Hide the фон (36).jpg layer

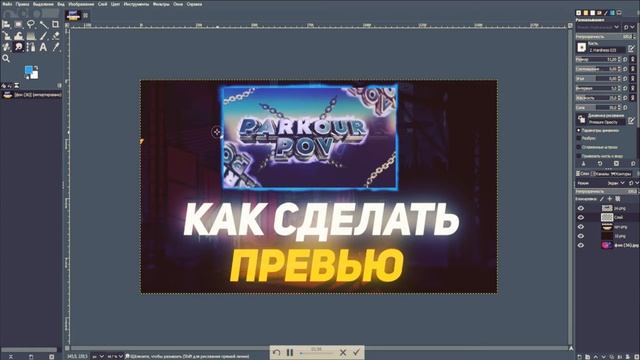(580, 245)
